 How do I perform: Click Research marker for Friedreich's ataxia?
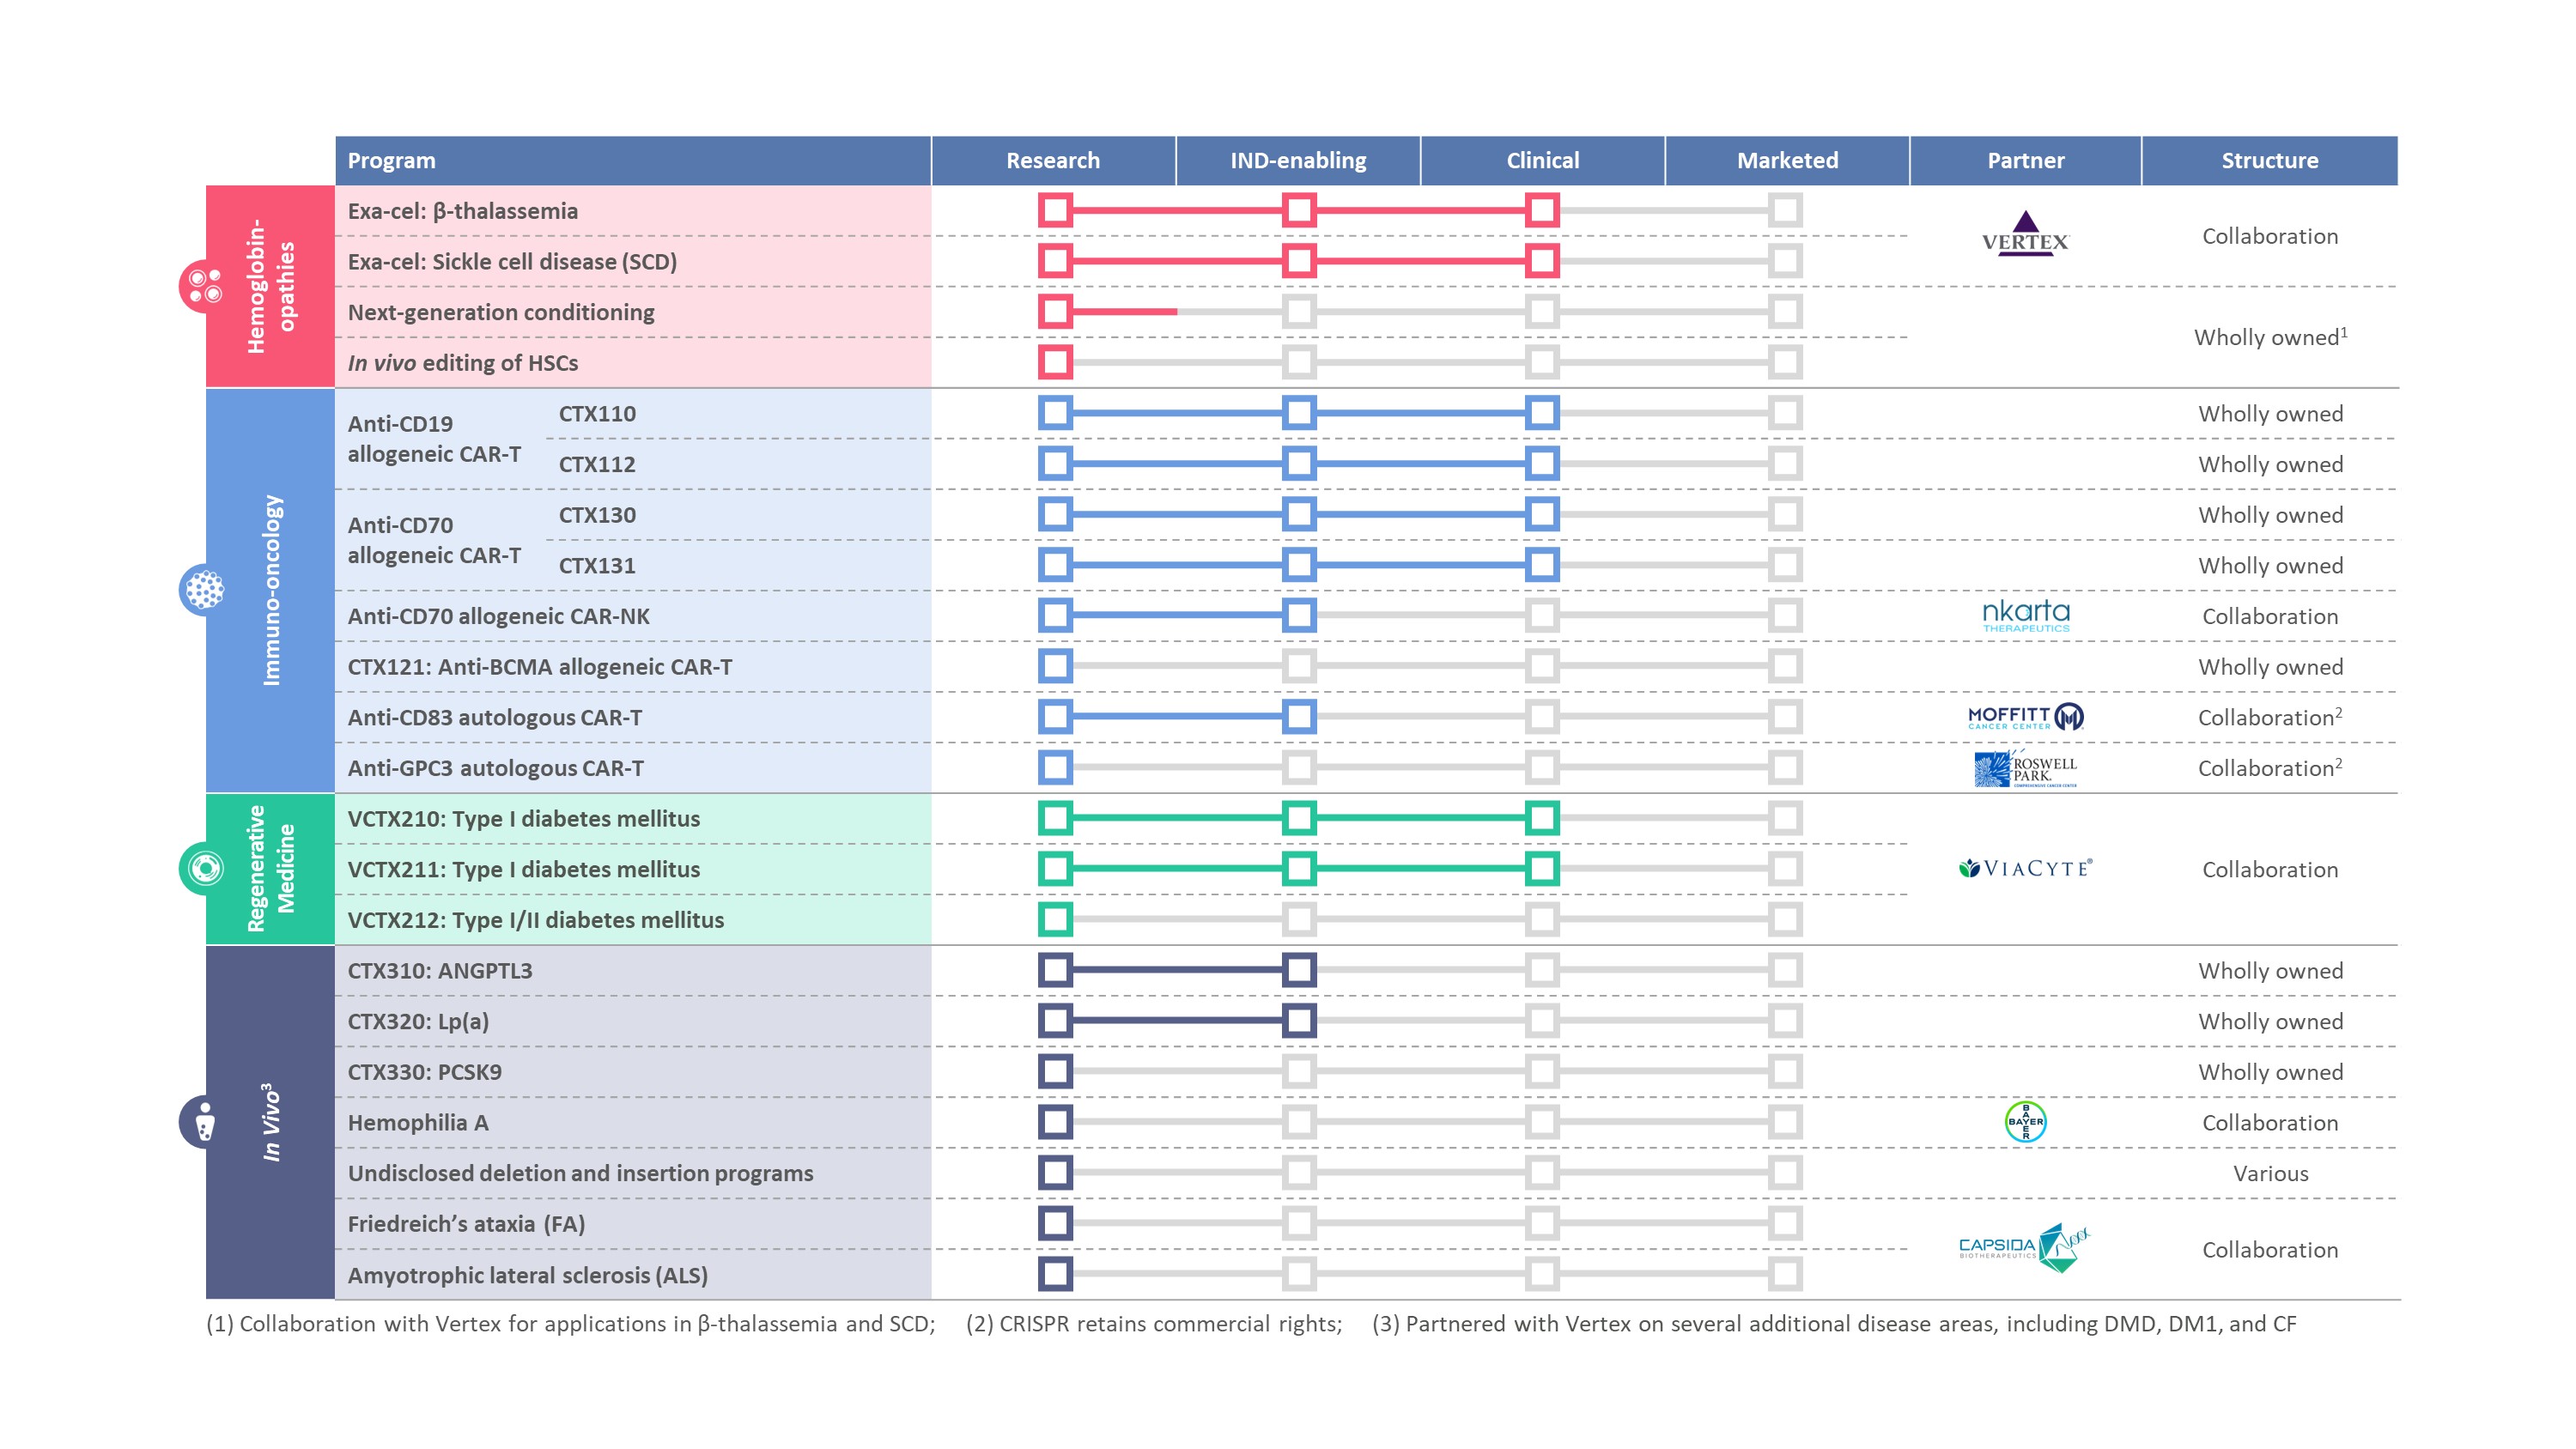(x=1055, y=1223)
